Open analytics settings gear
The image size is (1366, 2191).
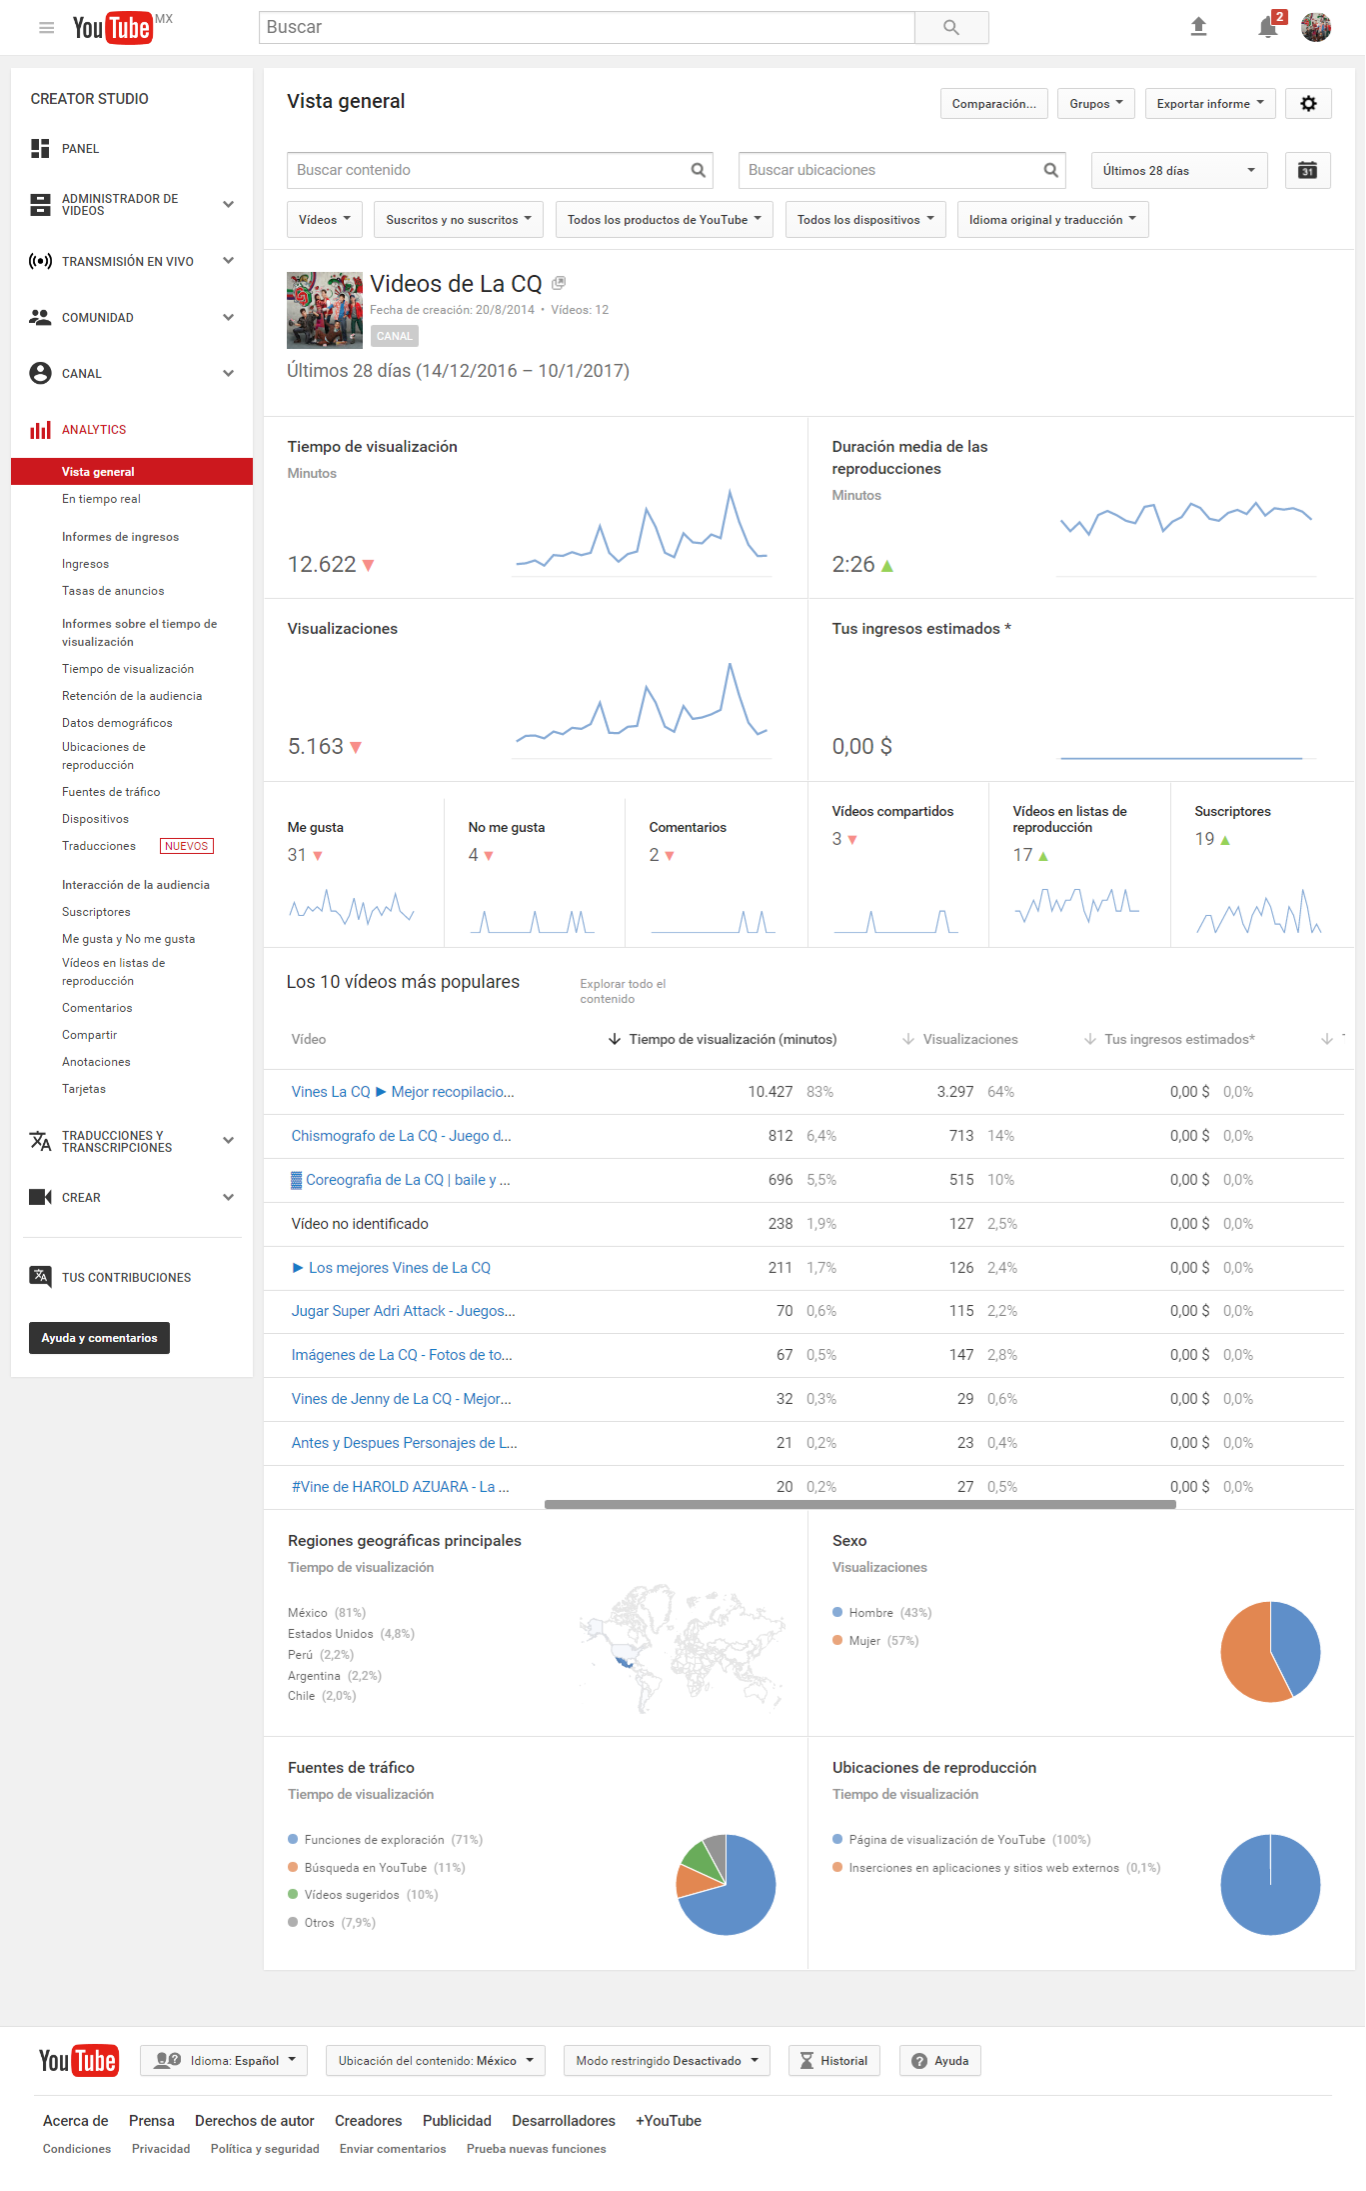pyautogui.click(x=1308, y=103)
